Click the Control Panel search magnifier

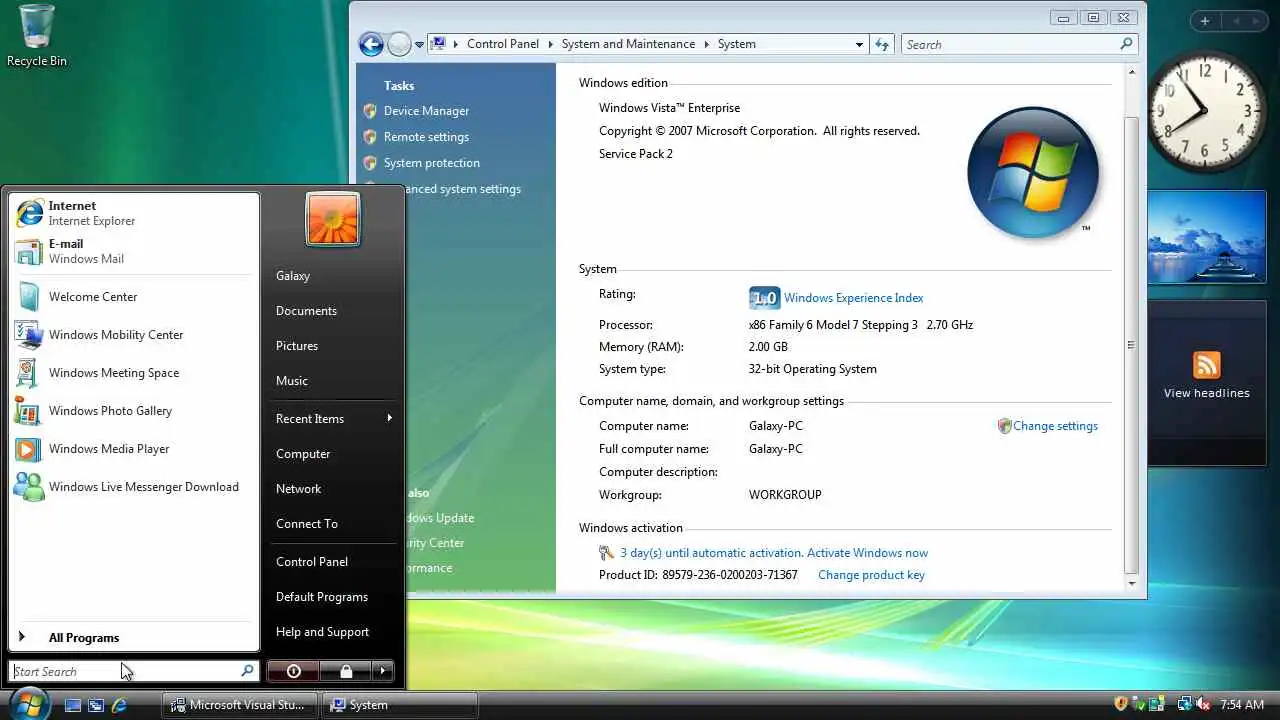1127,44
